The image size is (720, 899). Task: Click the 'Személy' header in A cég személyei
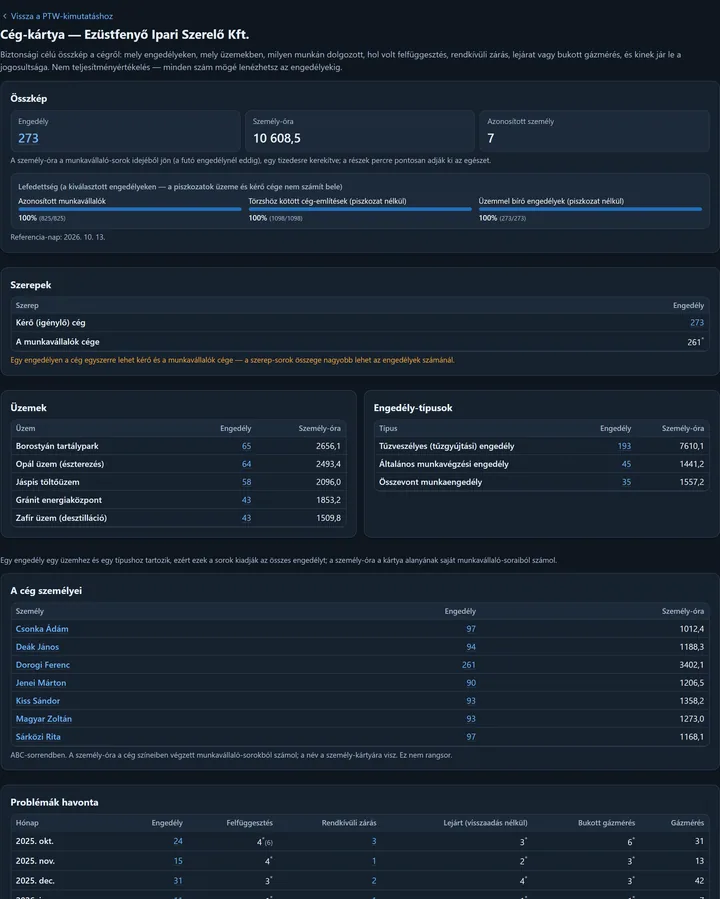30,611
